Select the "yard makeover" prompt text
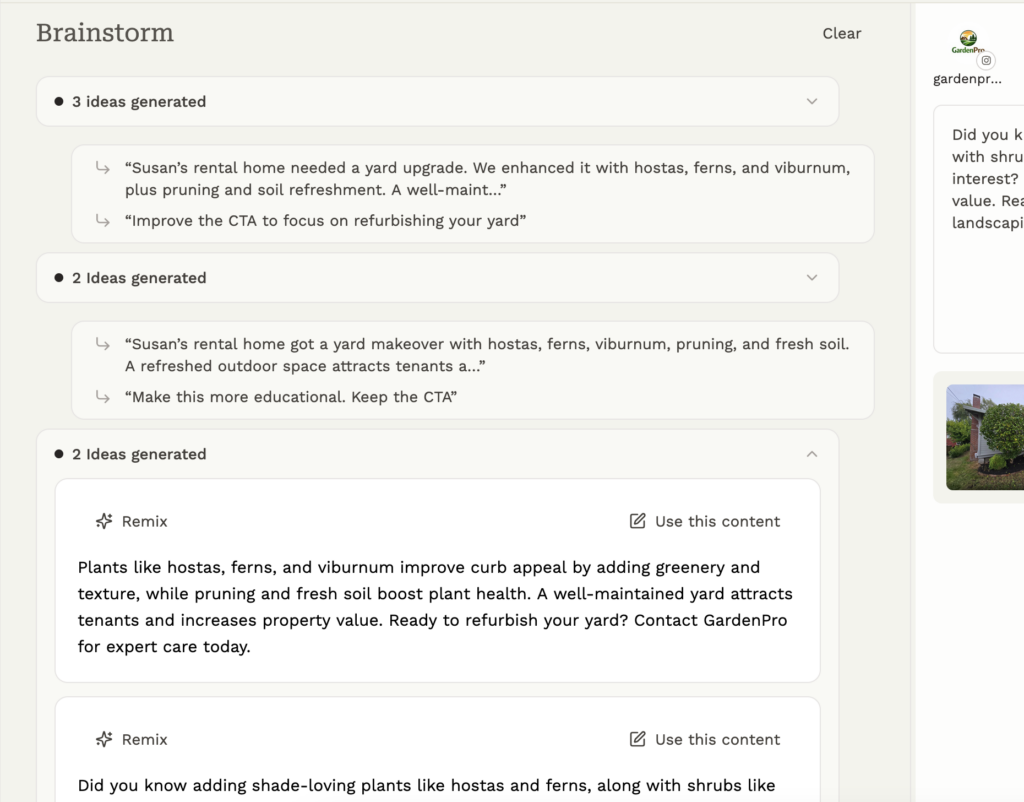The width and height of the screenshot is (1024, 802). pyautogui.click(x=486, y=355)
